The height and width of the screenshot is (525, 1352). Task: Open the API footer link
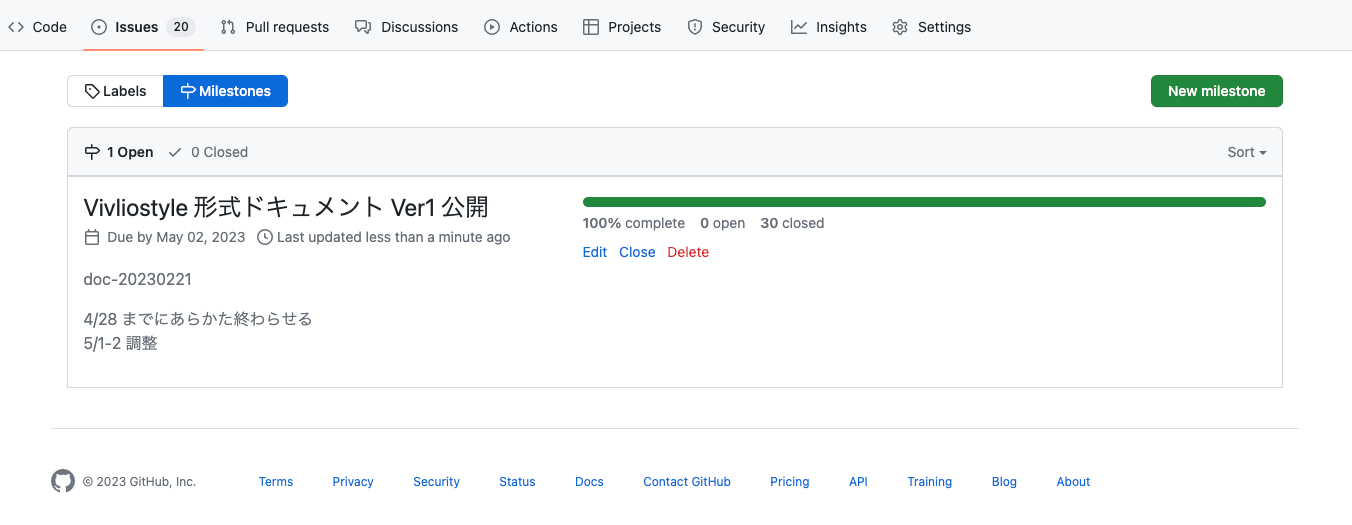point(858,482)
